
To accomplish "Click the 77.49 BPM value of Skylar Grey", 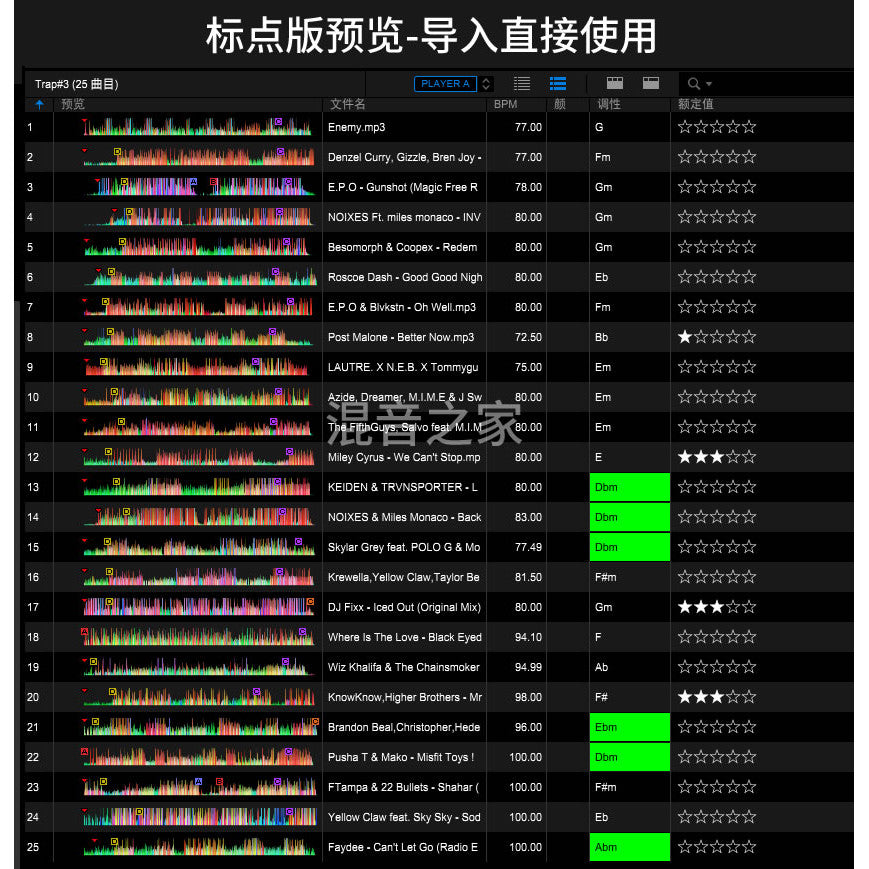I will coord(528,547).
